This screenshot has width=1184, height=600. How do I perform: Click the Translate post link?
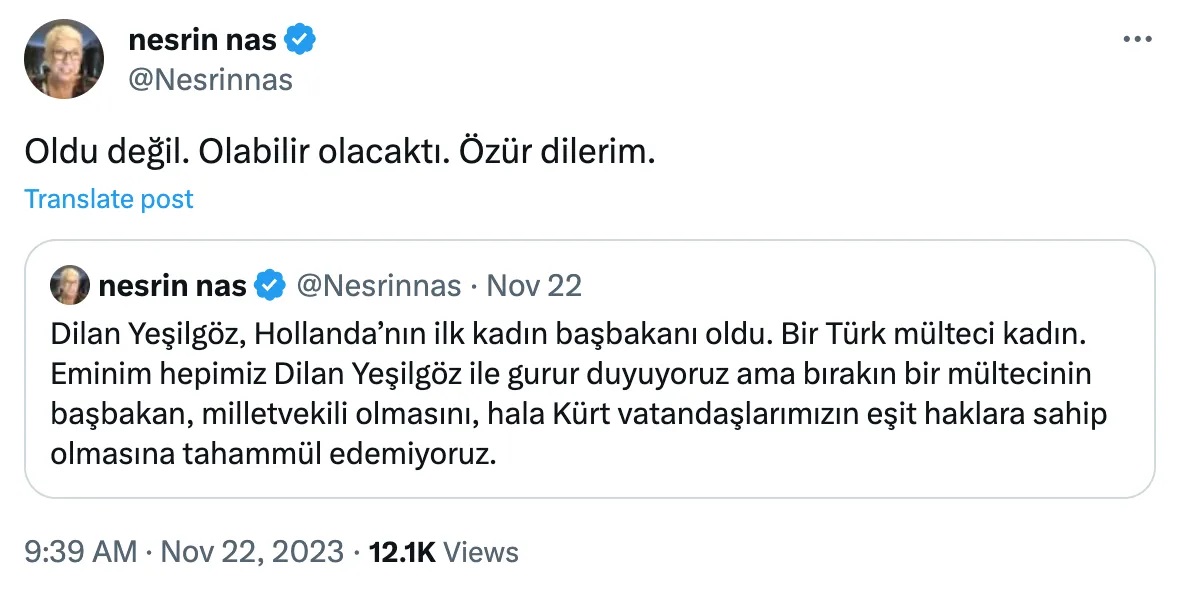pyautogui.click(x=109, y=199)
